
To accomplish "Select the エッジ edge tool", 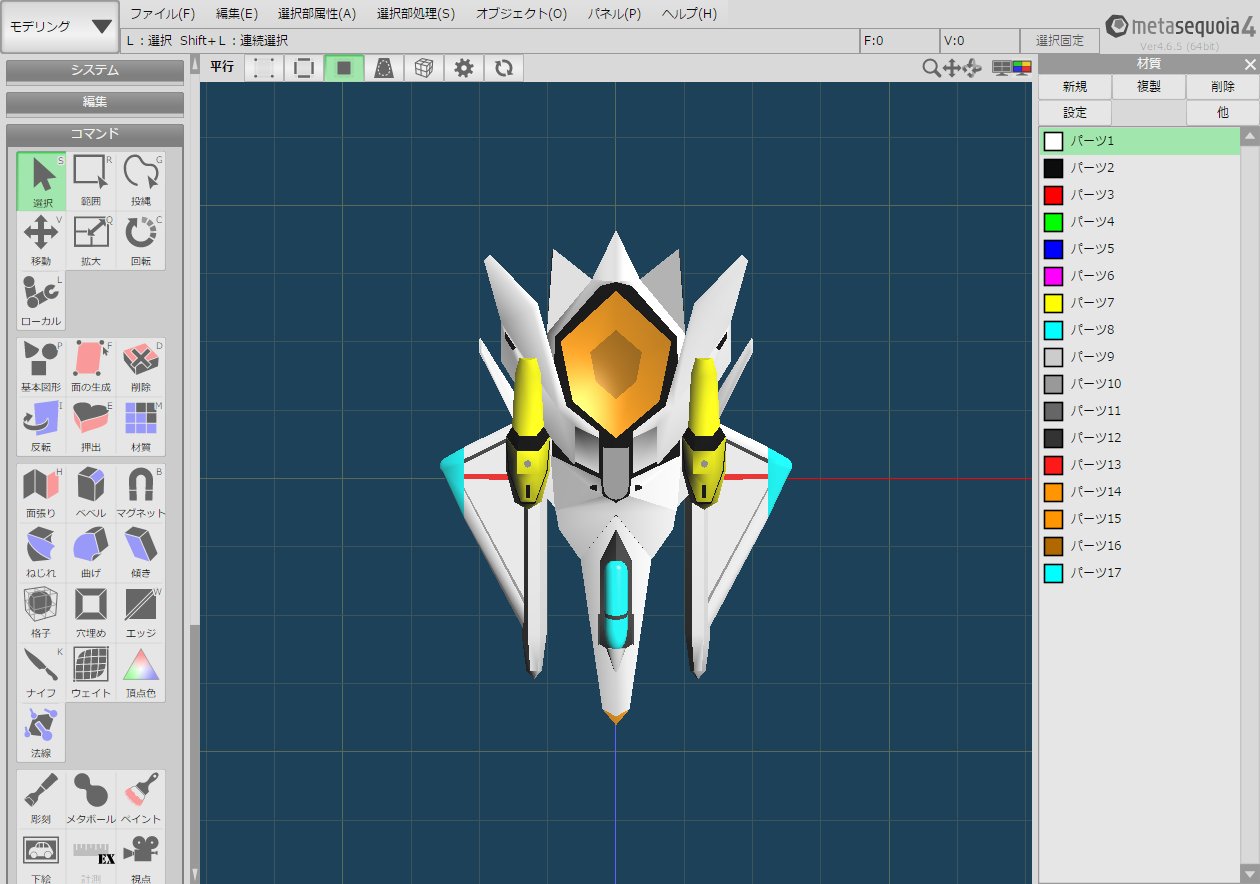I will 141,613.
